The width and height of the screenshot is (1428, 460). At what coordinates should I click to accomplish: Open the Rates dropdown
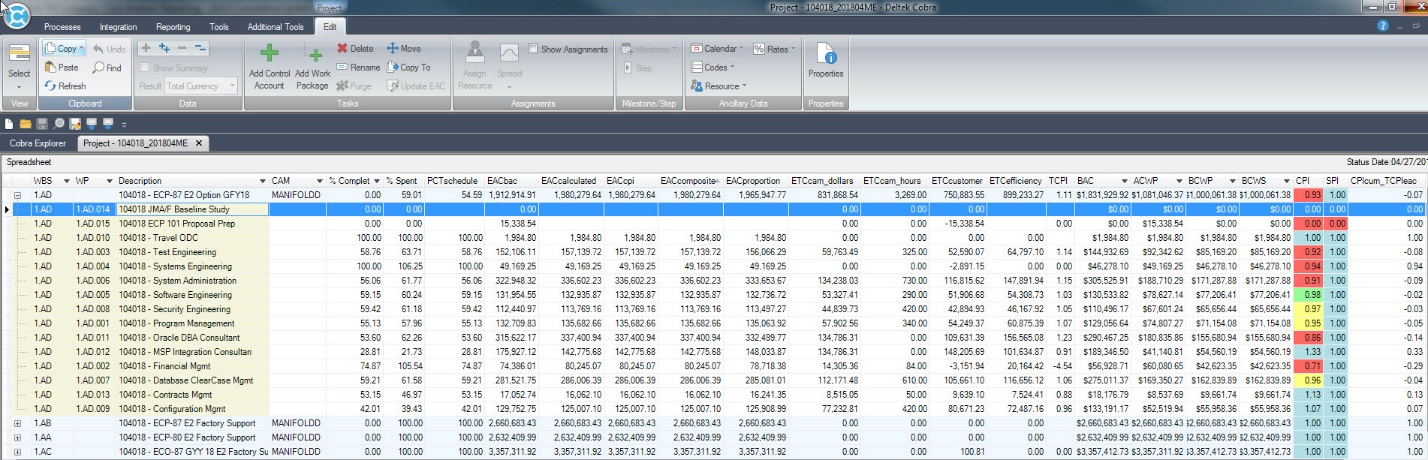pyautogui.click(x=774, y=48)
